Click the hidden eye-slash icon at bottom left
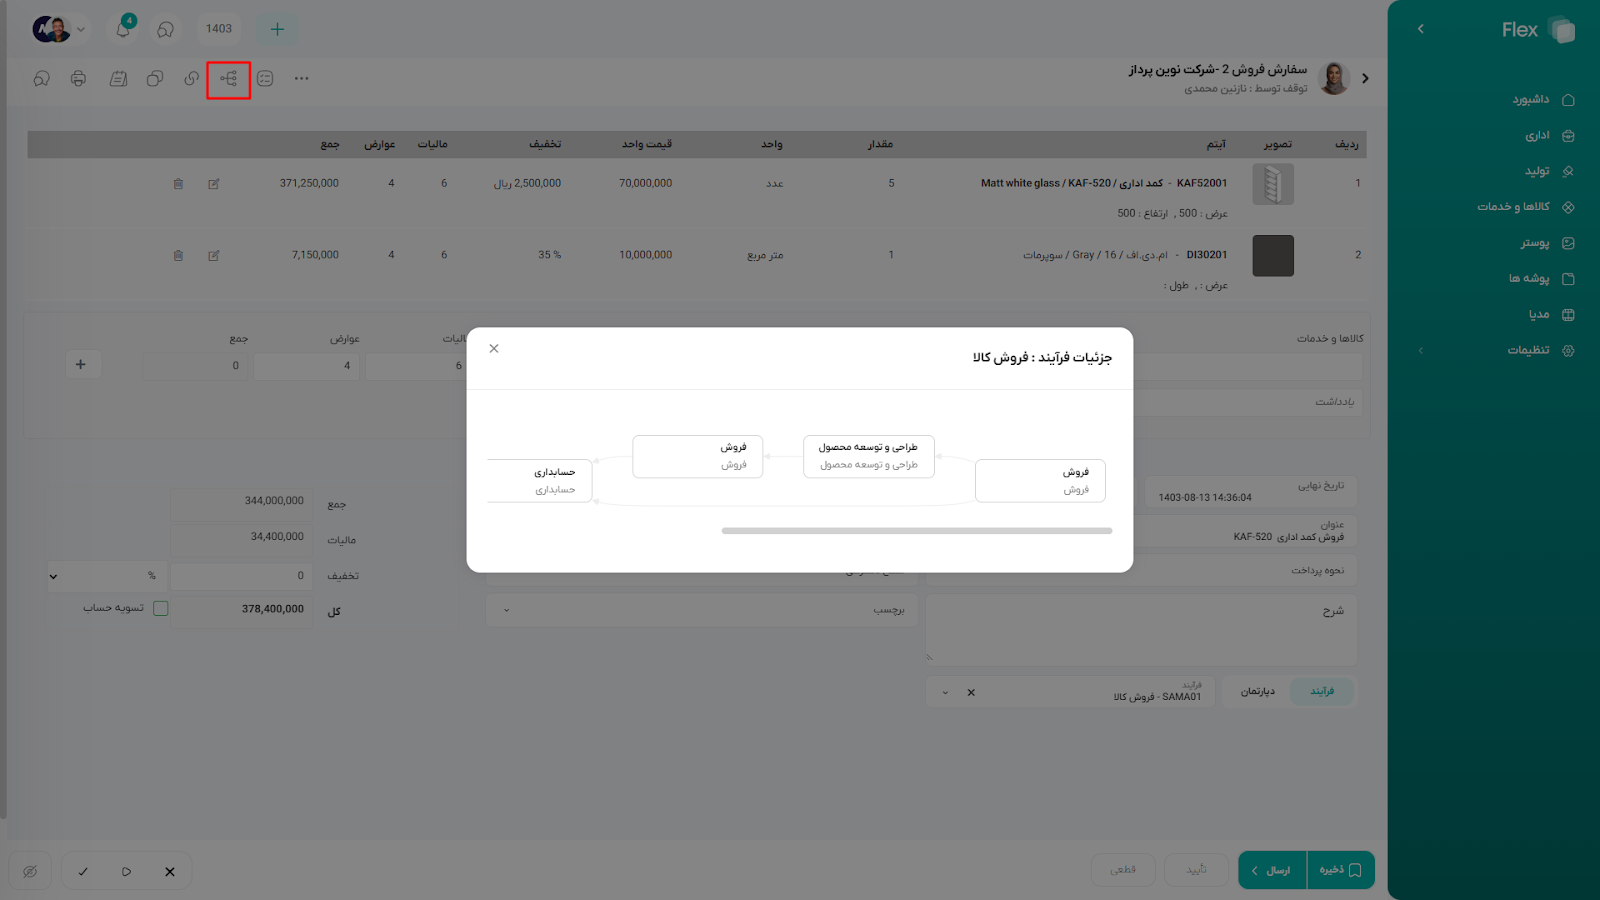Viewport: 1600px width, 900px height. click(x=30, y=871)
